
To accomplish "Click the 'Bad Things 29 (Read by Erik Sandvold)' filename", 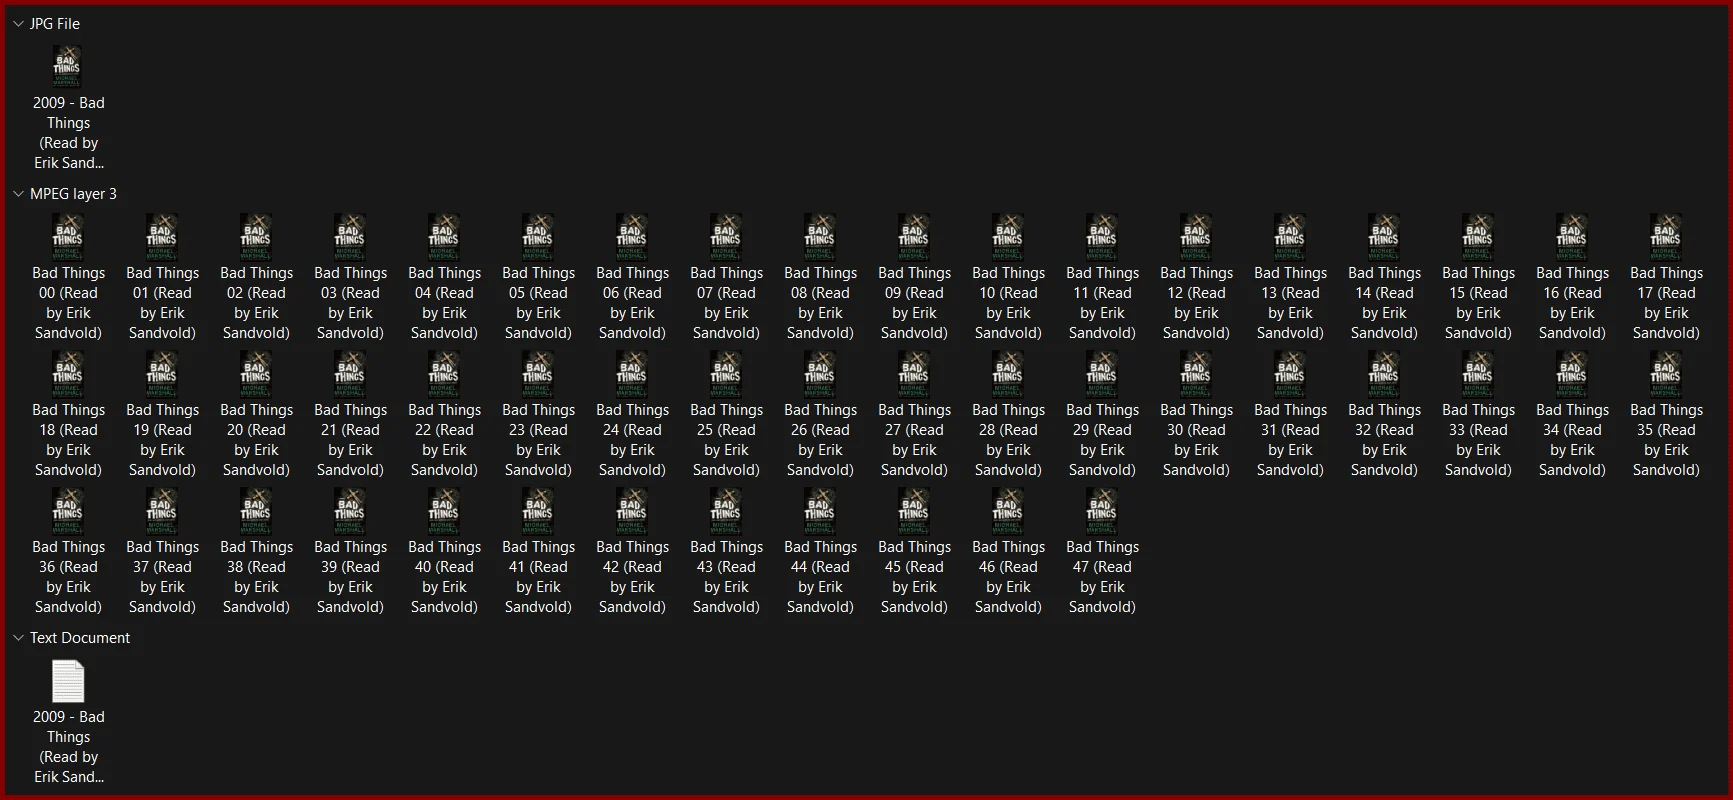I will pos(1102,440).
